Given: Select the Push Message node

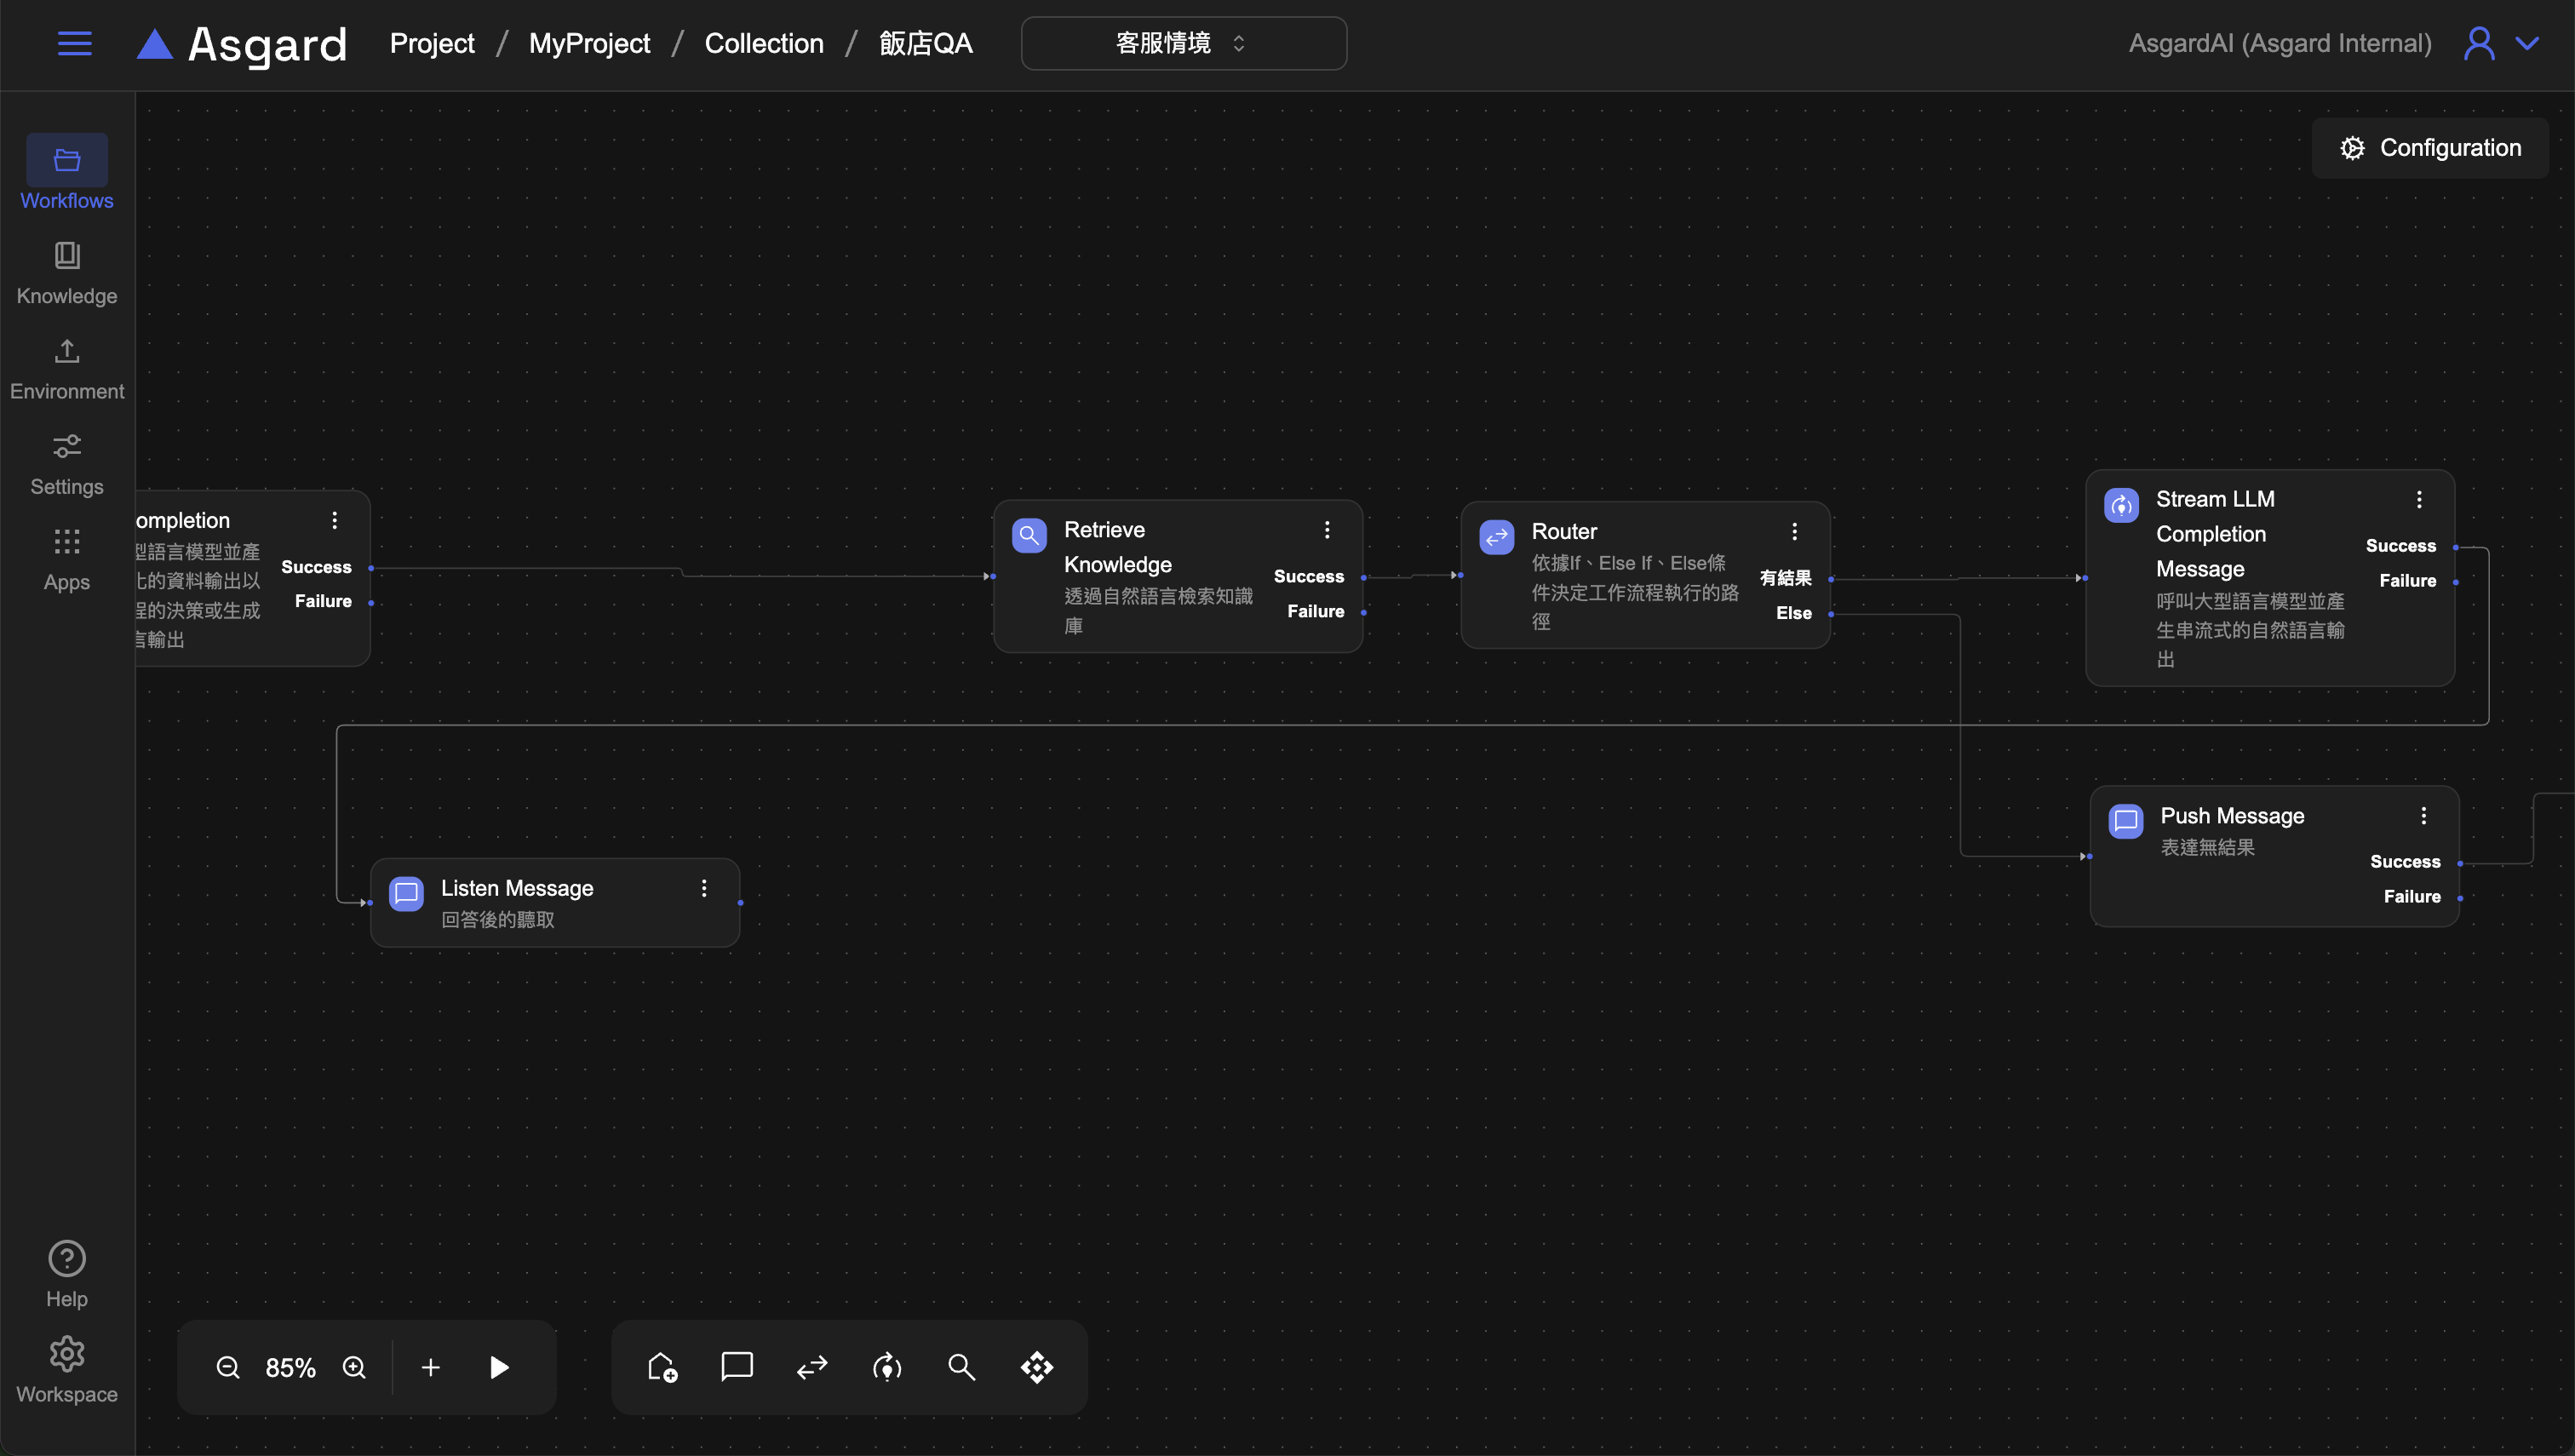Looking at the screenshot, I should (2231, 816).
